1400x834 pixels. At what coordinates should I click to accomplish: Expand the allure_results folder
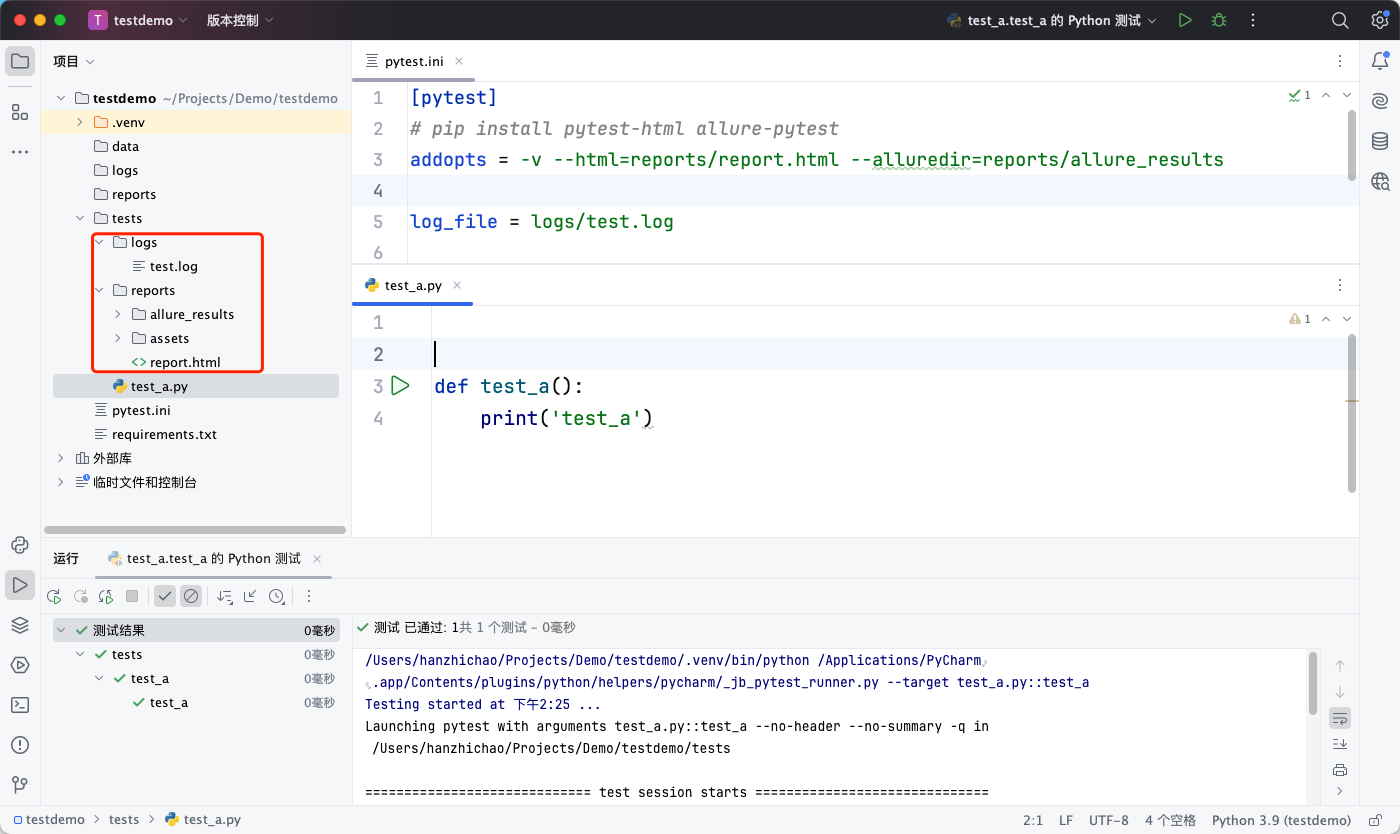point(118,314)
